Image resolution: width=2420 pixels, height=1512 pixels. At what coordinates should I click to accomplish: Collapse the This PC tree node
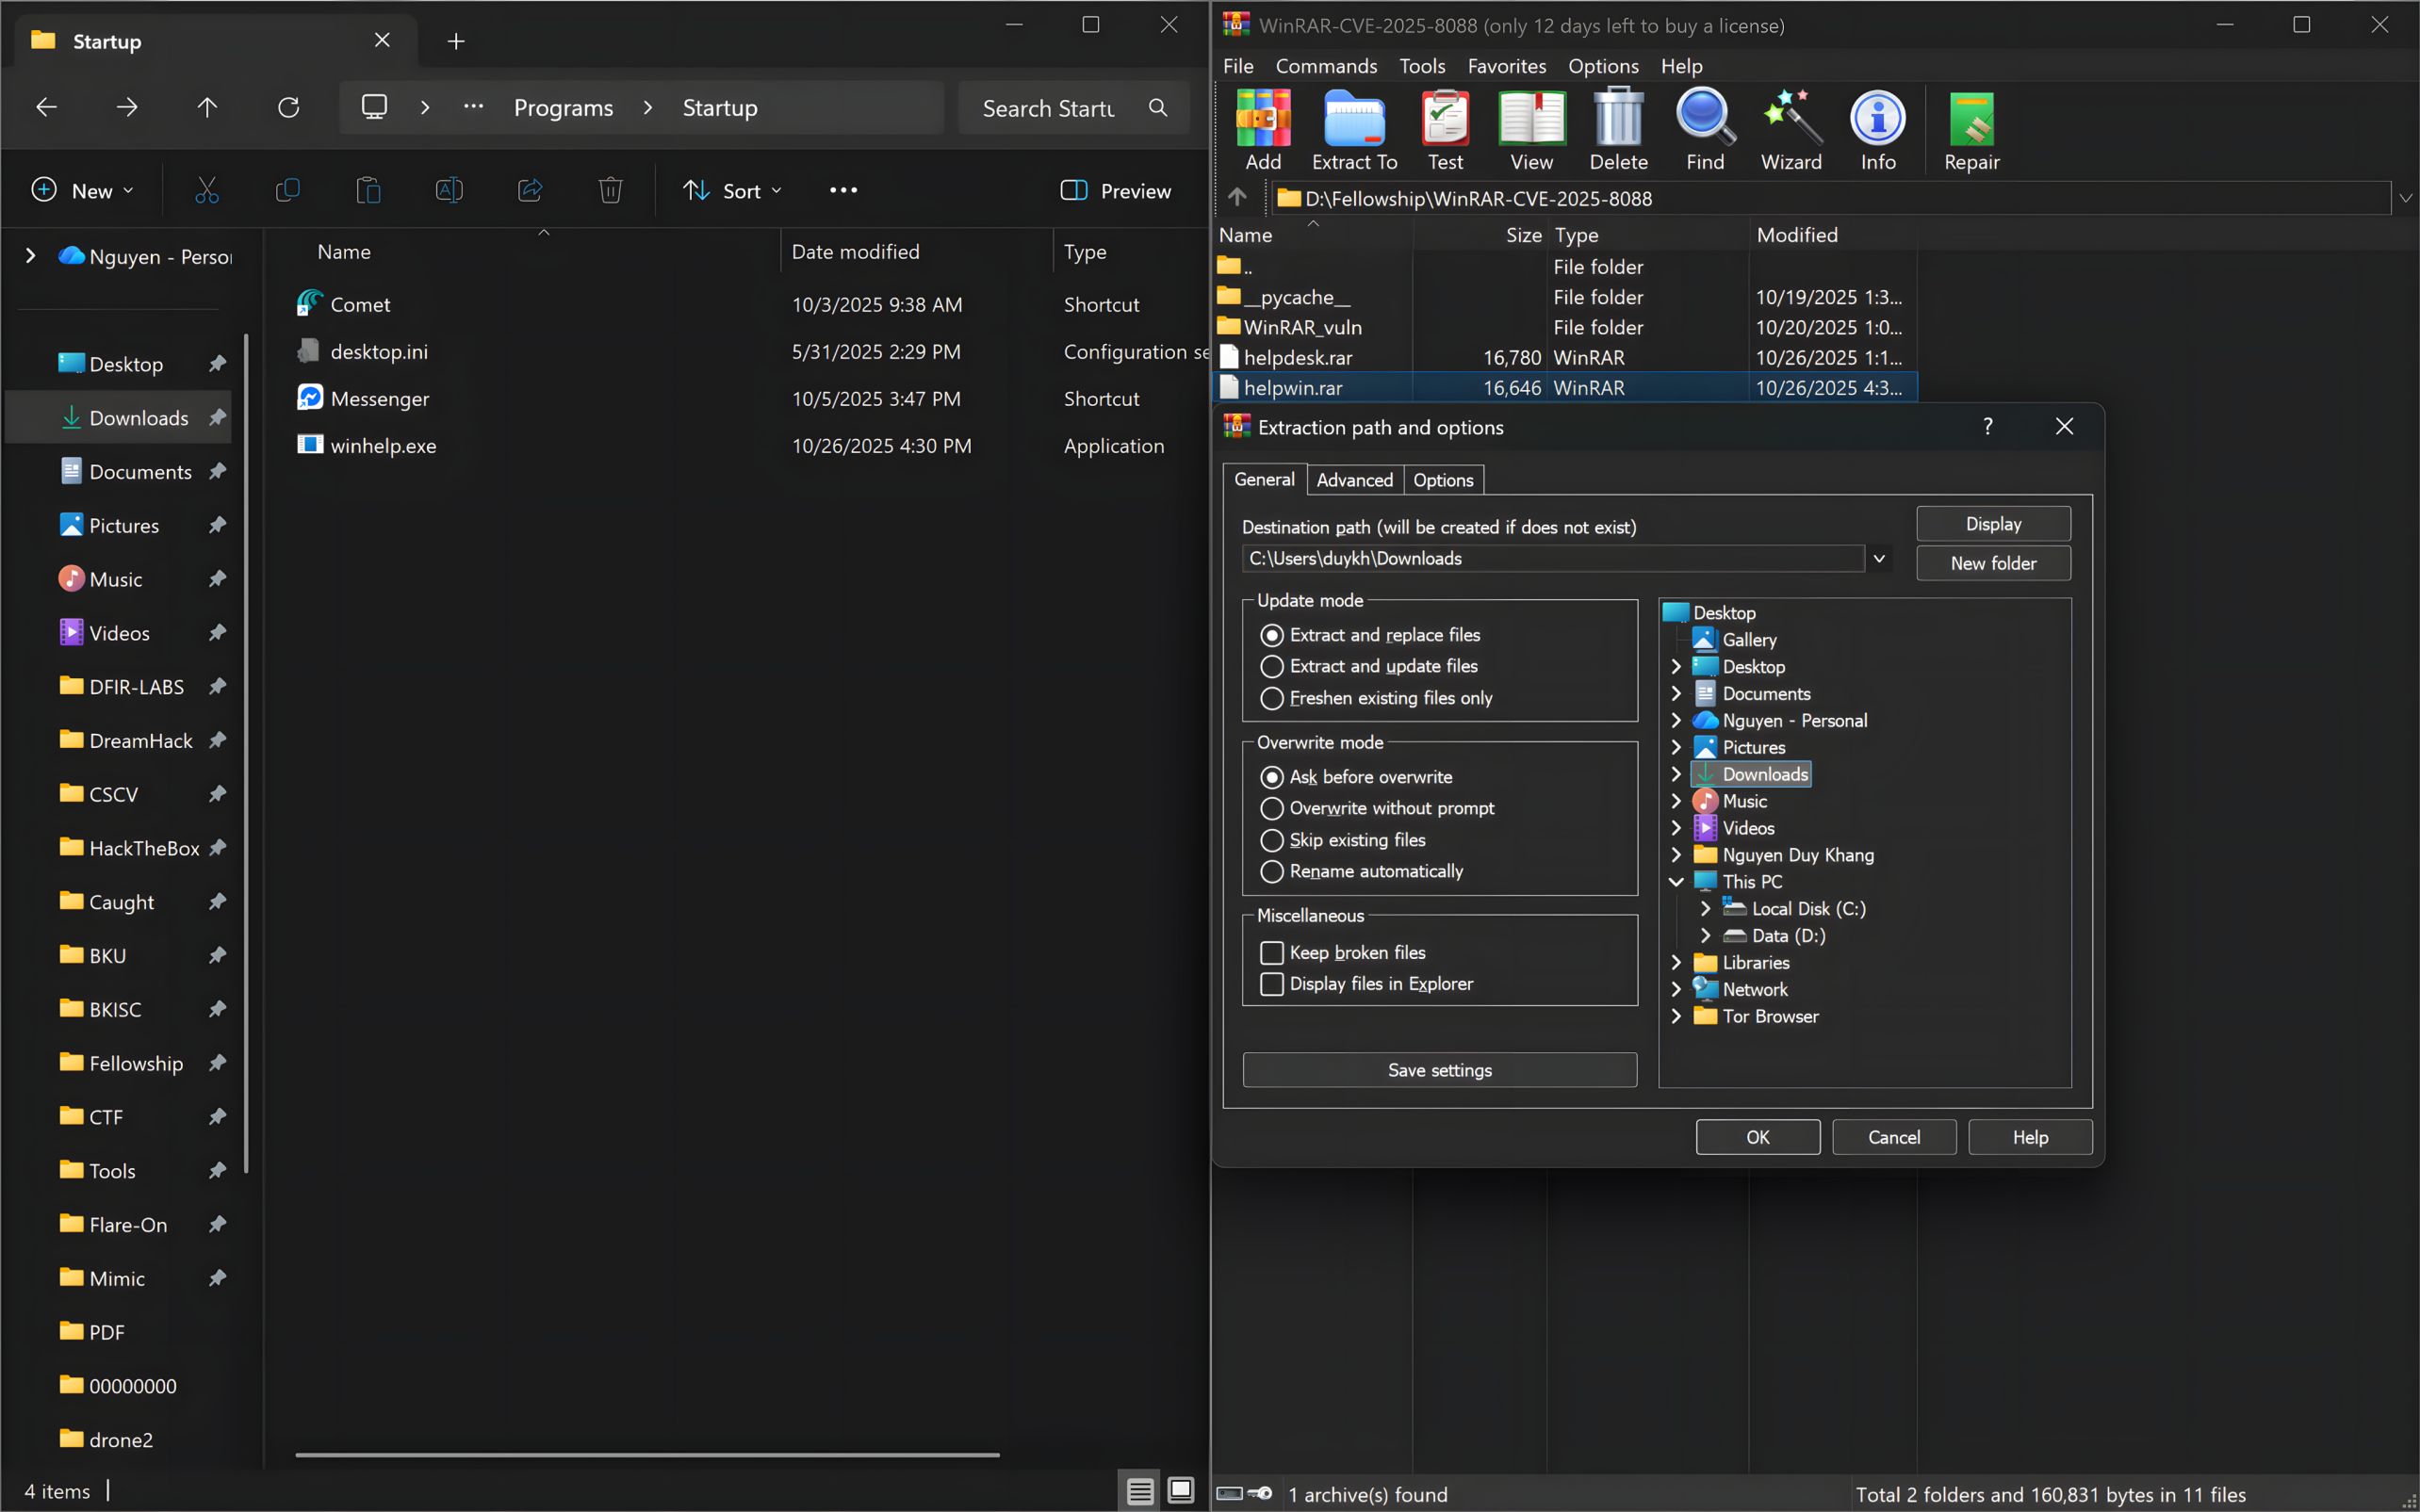point(1677,882)
